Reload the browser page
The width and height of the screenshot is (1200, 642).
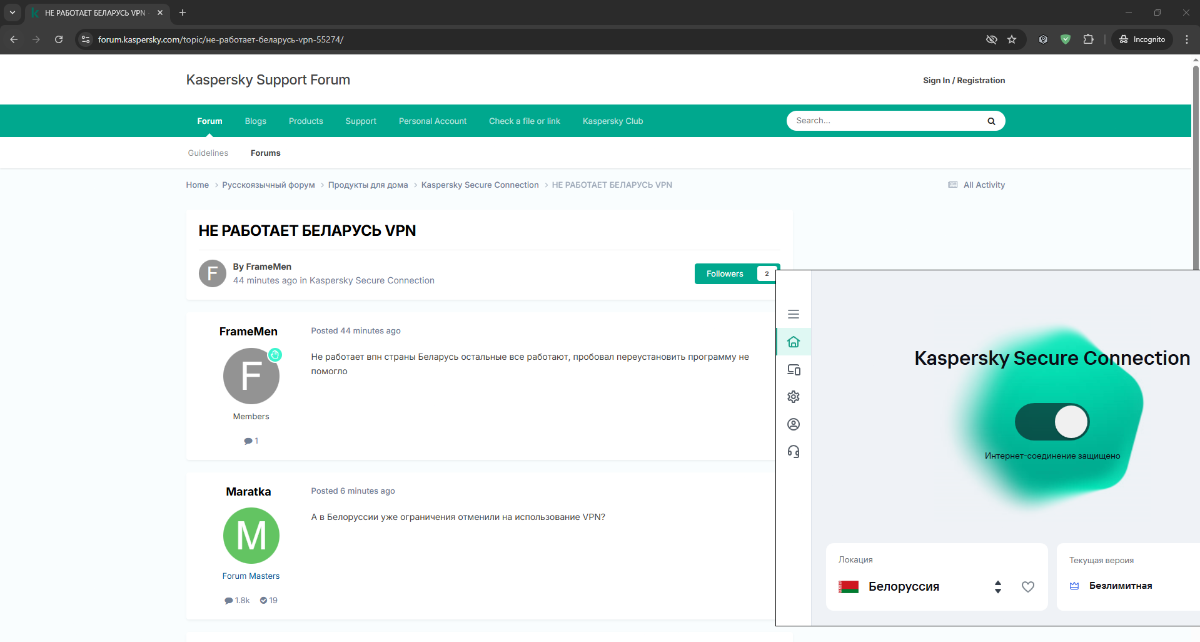(59, 39)
